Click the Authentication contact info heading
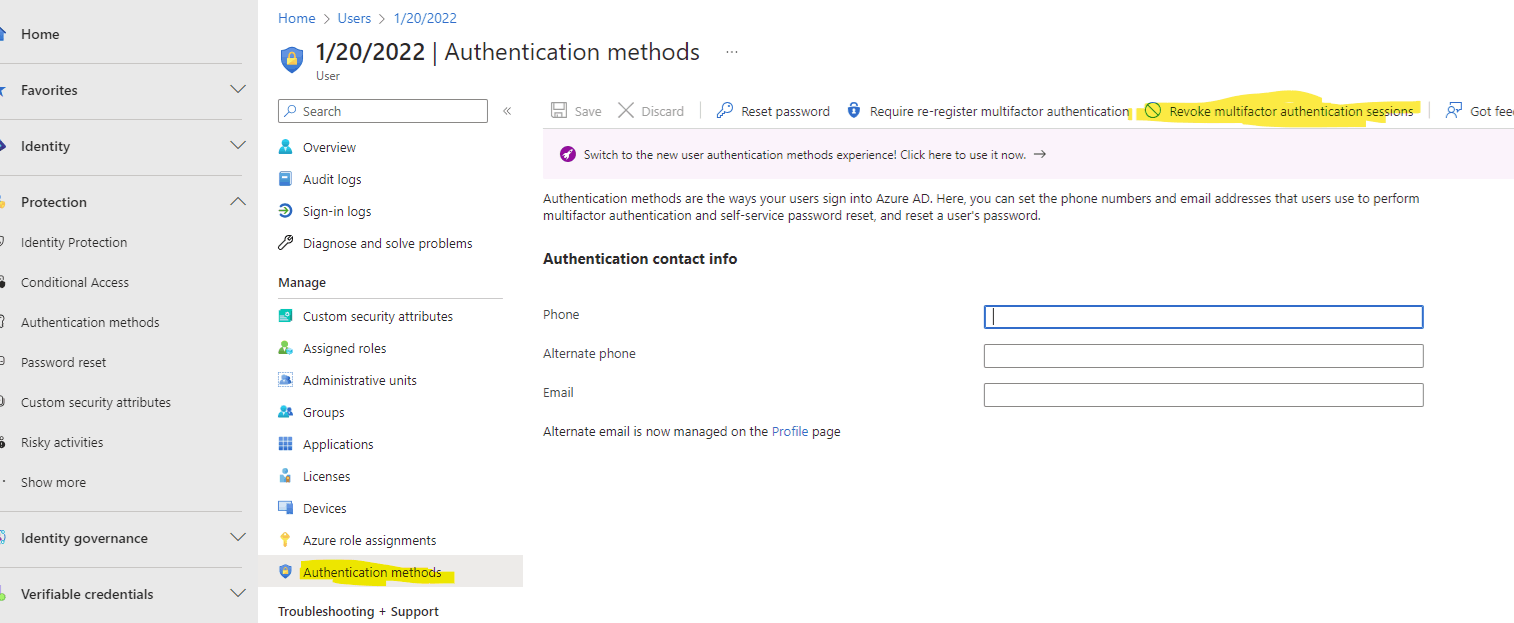1514x623 pixels. 640,259
